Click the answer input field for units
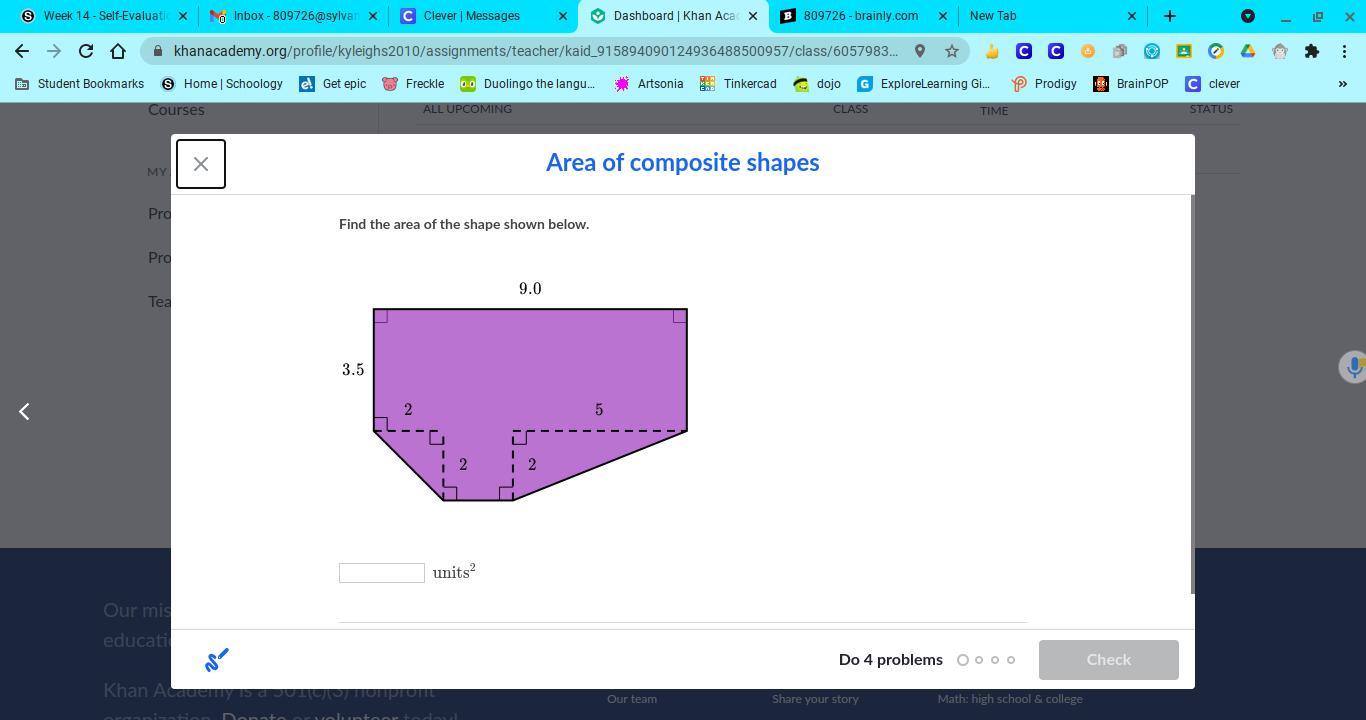This screenshot has height=720, width=1366. click(x=382, y=573)
